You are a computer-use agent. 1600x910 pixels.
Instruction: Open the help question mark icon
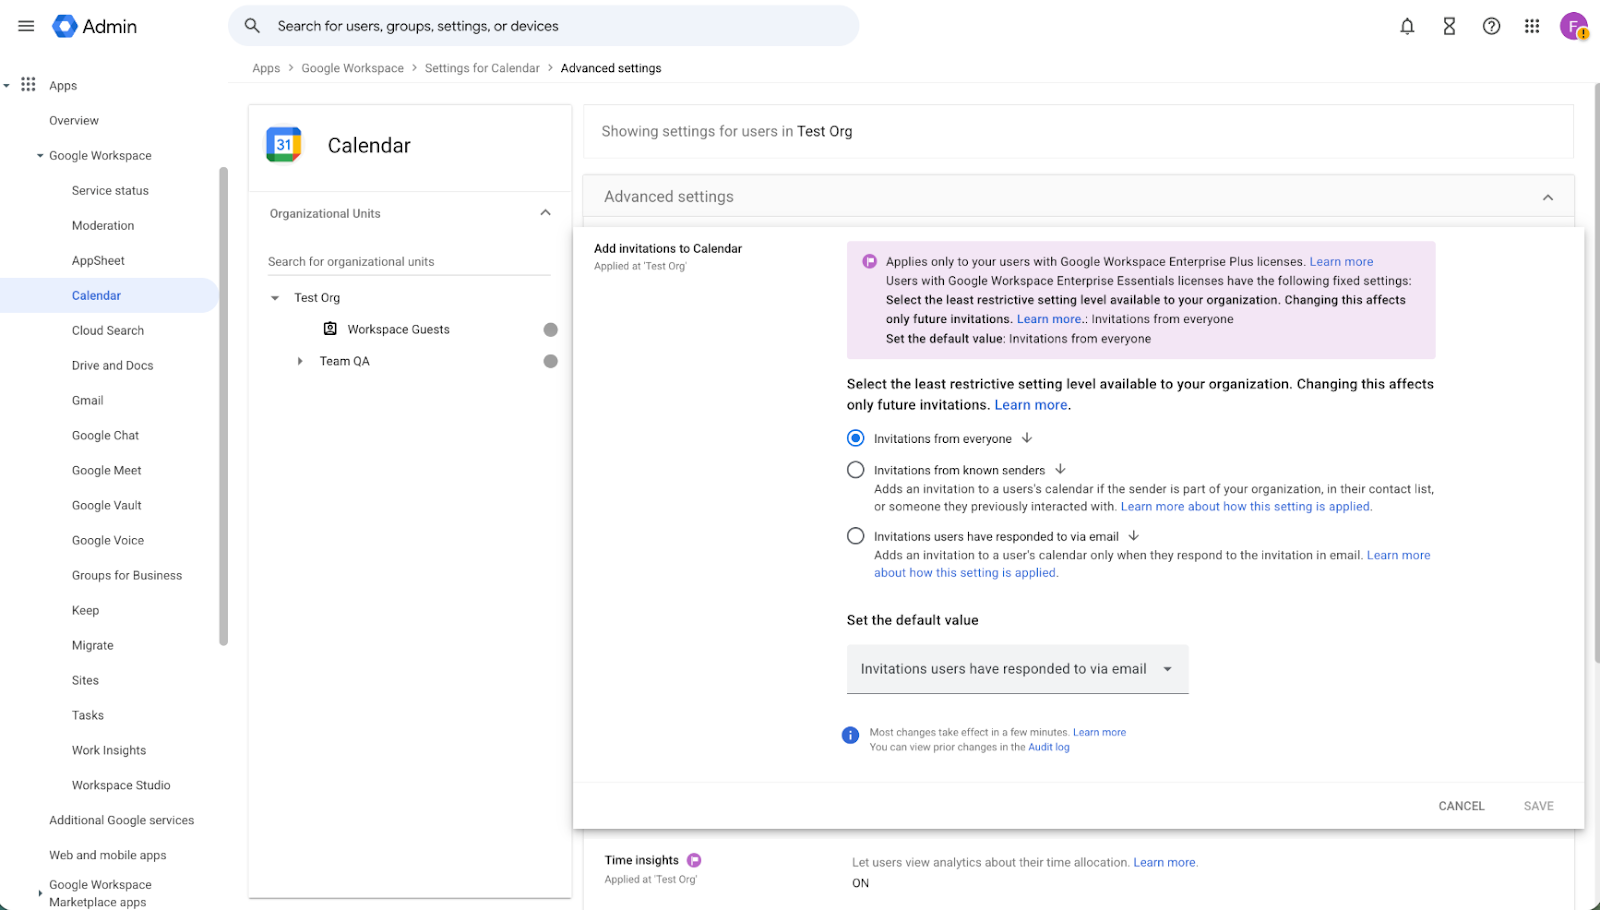(x=1491, y=26)
